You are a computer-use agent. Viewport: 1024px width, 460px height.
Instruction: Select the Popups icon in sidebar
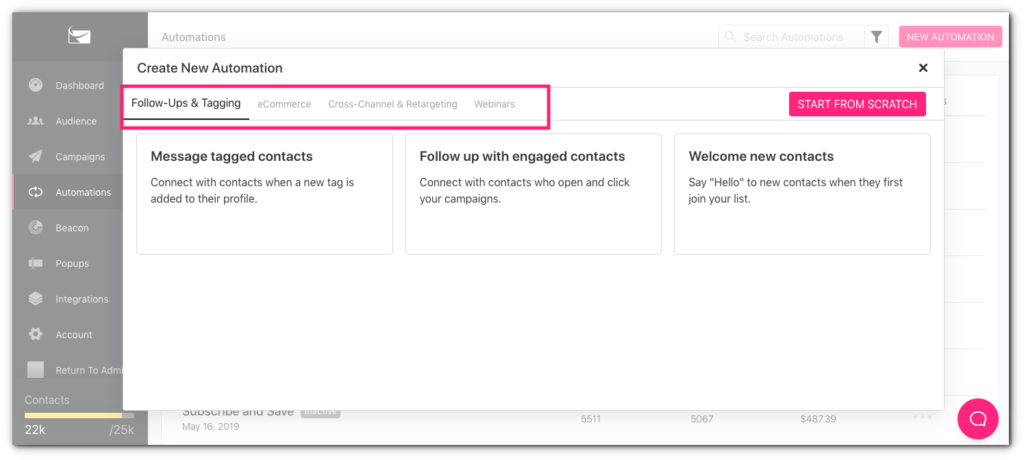(36, 263)
